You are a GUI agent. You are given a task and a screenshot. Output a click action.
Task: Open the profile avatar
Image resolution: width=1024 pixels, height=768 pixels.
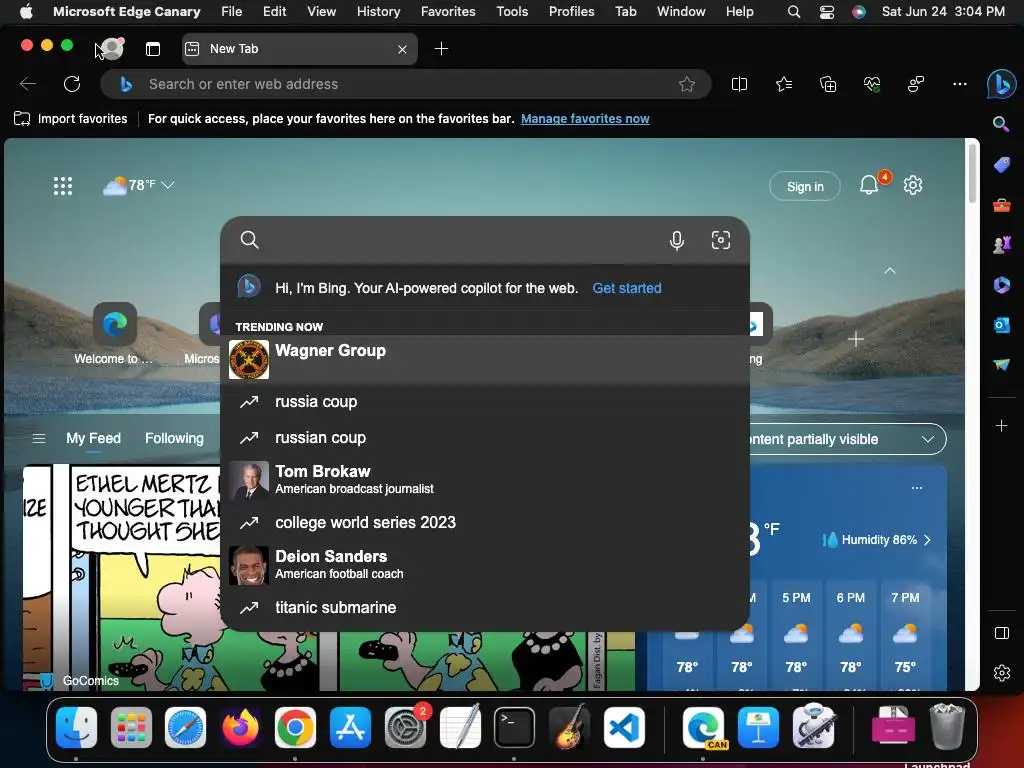point(112,48)
